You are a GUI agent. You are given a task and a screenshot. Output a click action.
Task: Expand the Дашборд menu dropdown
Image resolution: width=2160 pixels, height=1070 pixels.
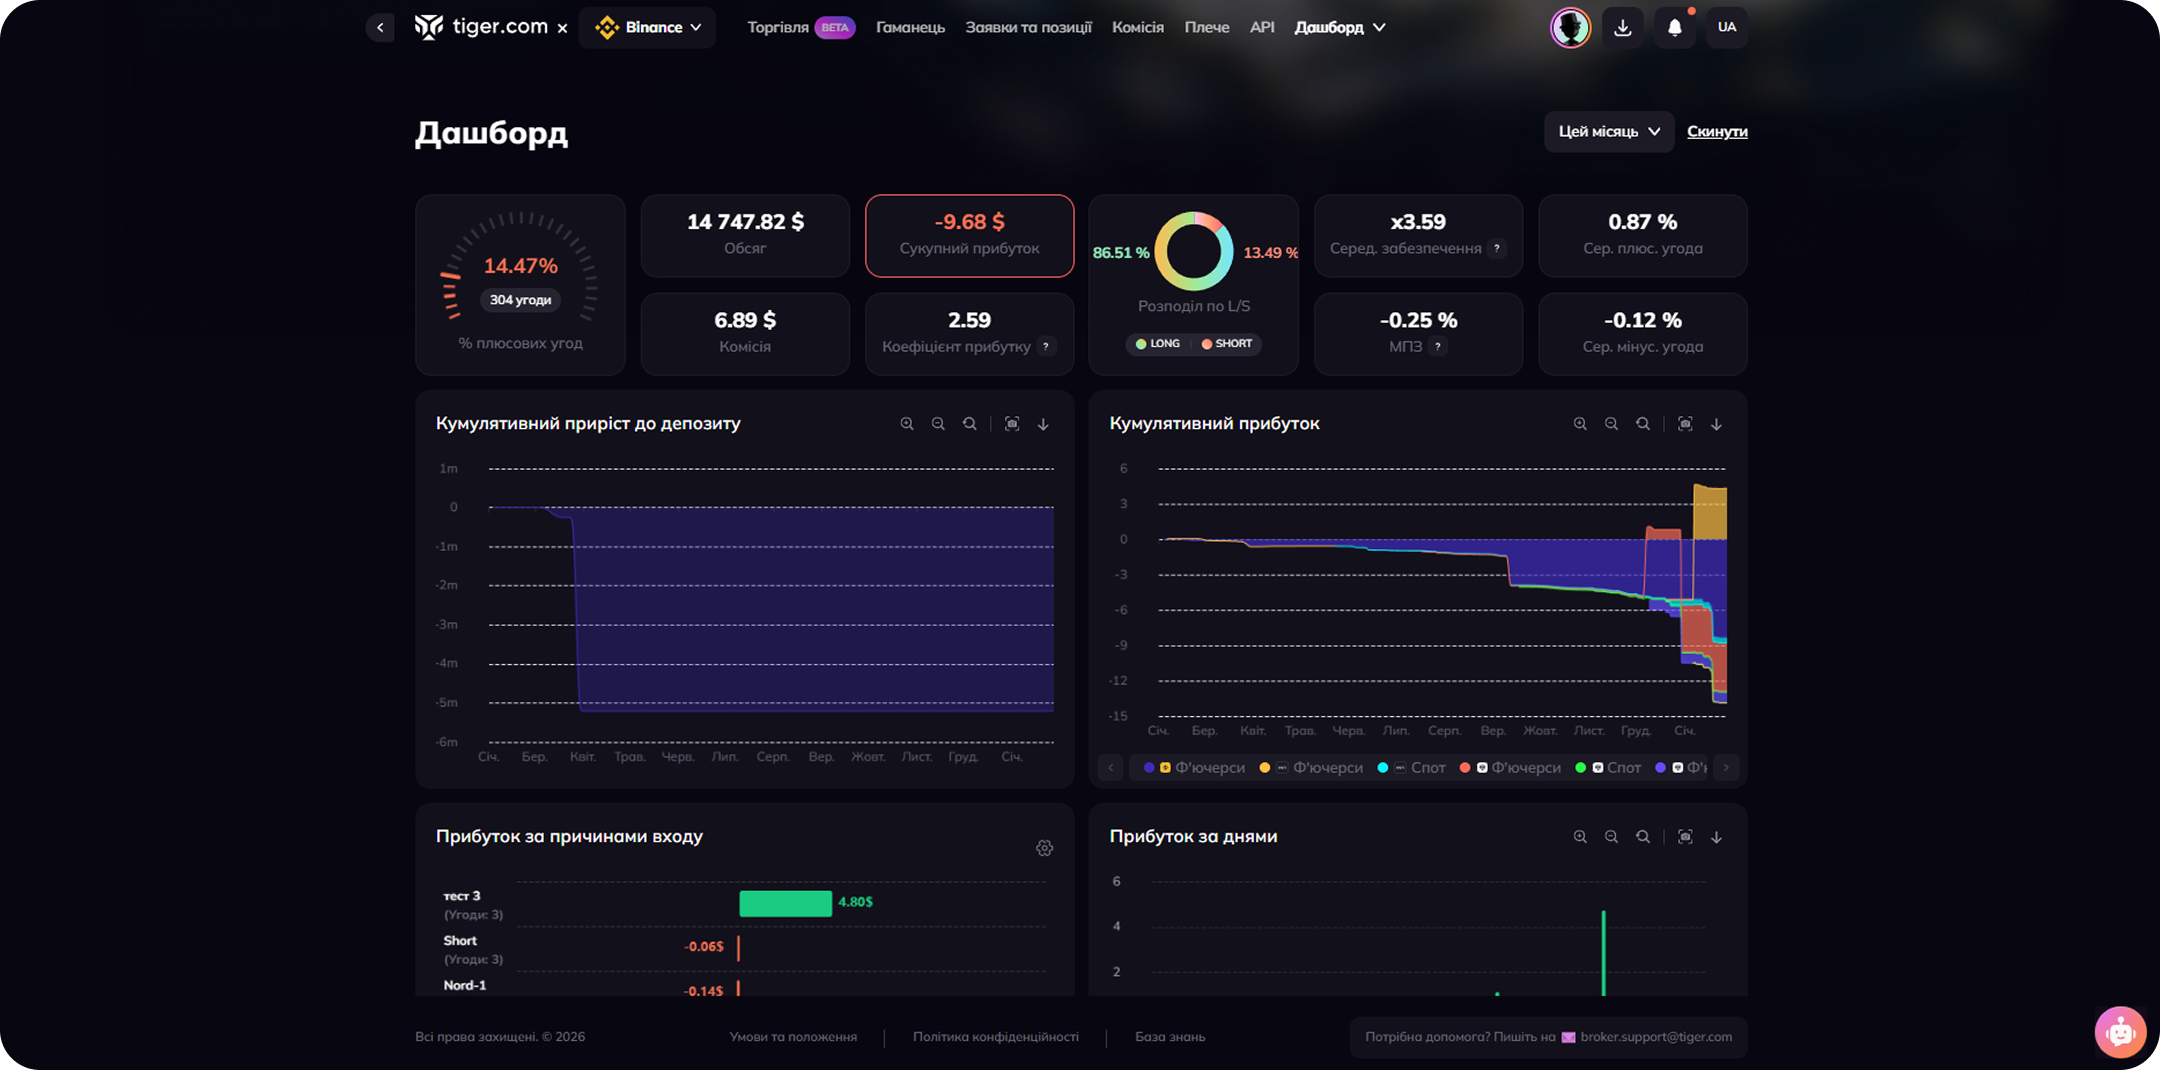click(1339, 28)
